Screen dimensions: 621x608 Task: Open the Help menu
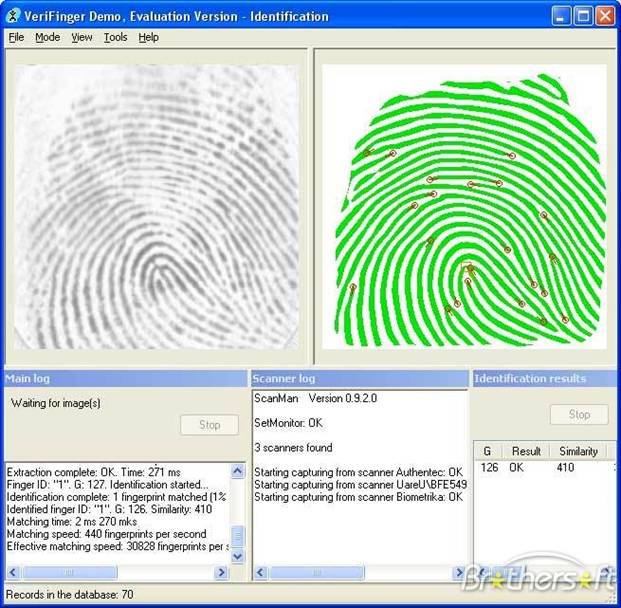(x=149, y=37)
